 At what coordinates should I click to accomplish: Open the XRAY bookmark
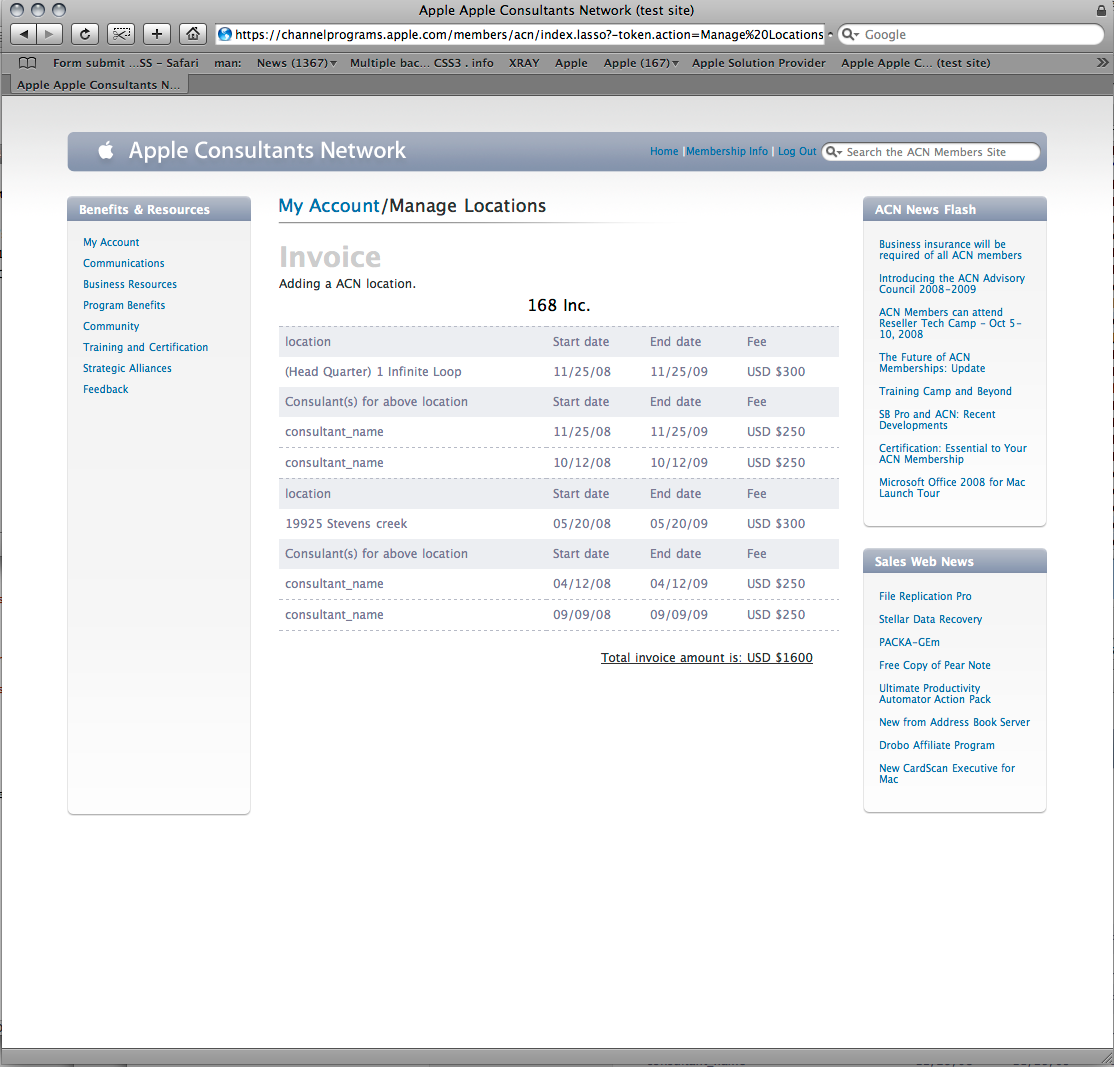(x=524, y=63)
